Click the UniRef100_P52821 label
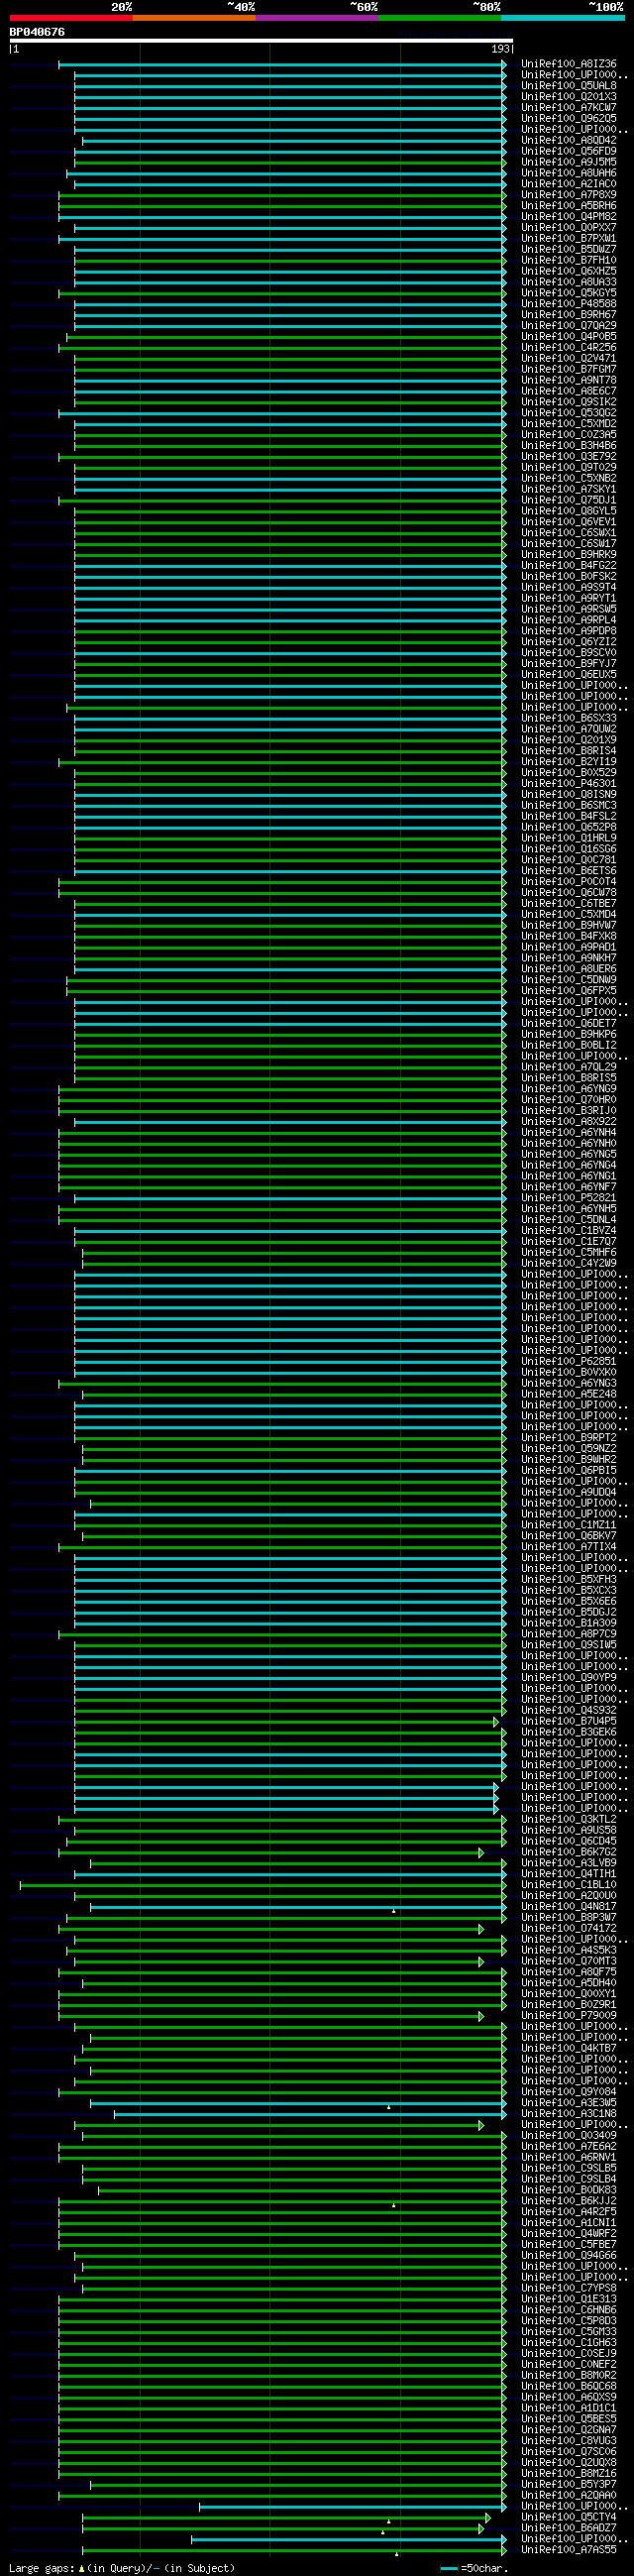The height and width of the screenshot is (2576, 634). coord(569,1197)
